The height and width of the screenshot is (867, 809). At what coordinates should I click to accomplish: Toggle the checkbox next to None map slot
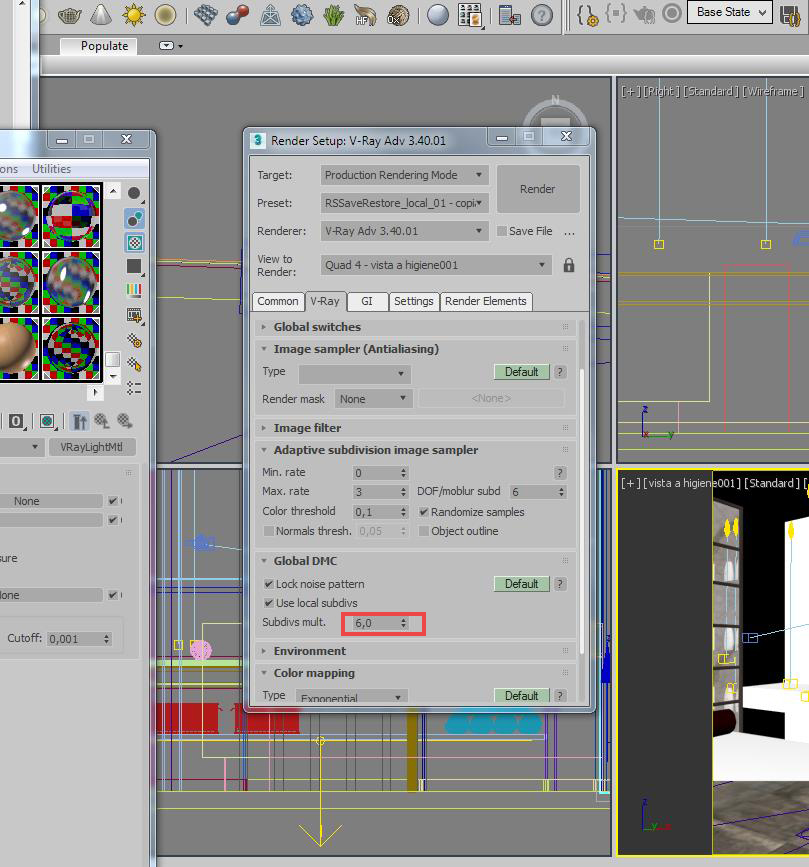(113, 501)
